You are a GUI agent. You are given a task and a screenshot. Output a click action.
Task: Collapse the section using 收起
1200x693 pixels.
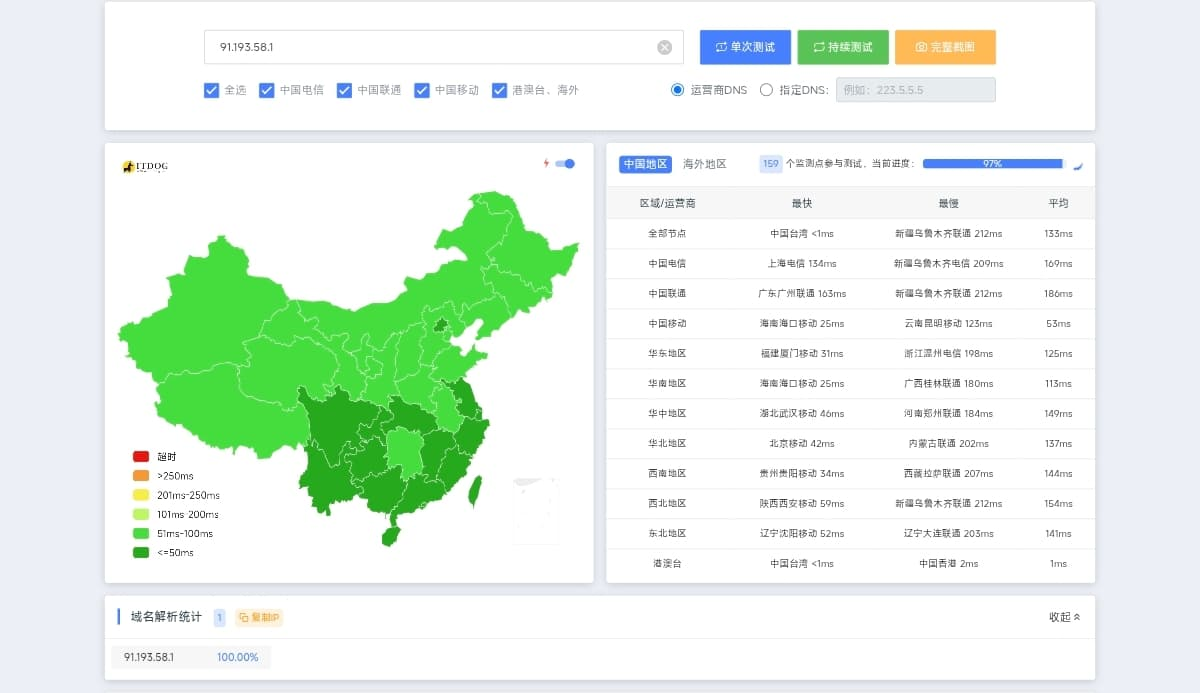[1064, 617]
